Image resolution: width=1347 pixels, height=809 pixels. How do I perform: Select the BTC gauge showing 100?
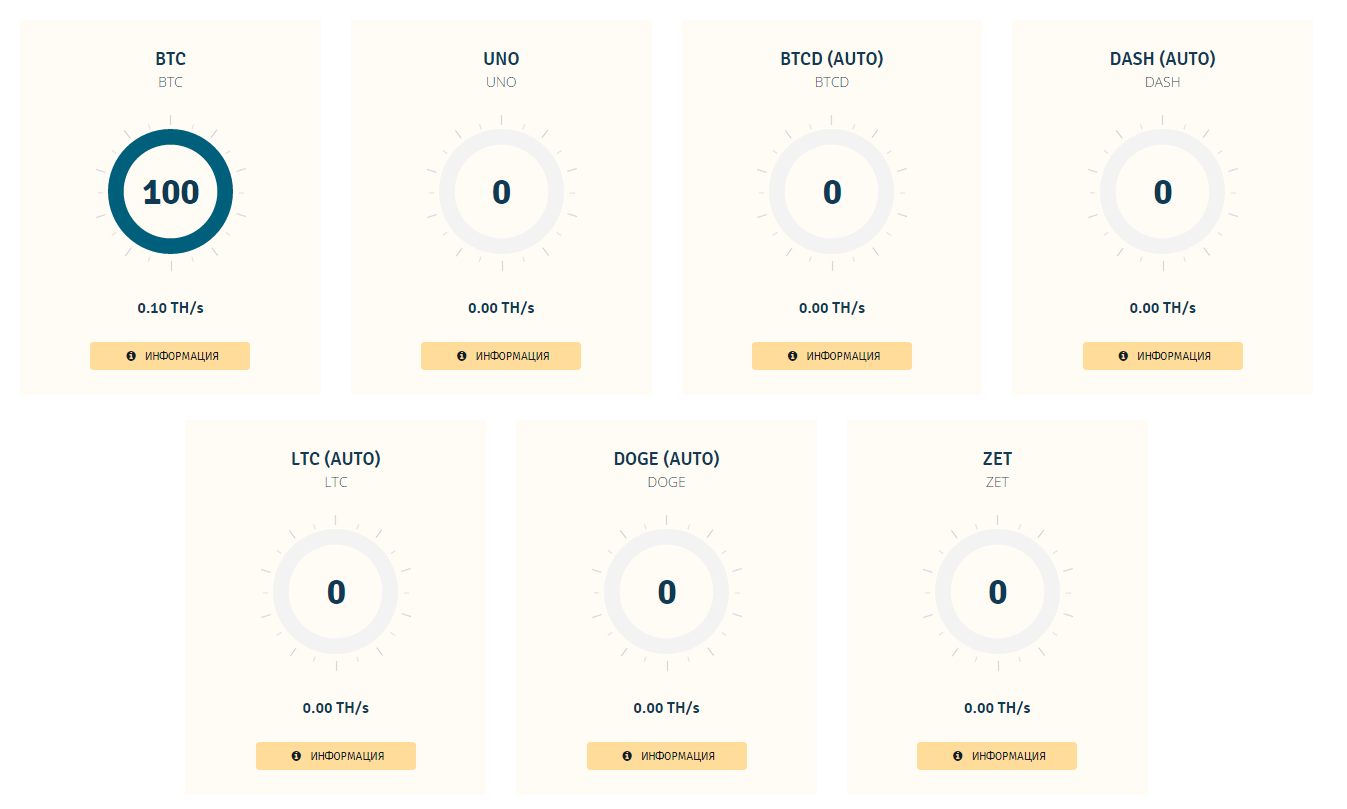coord(171,191)
